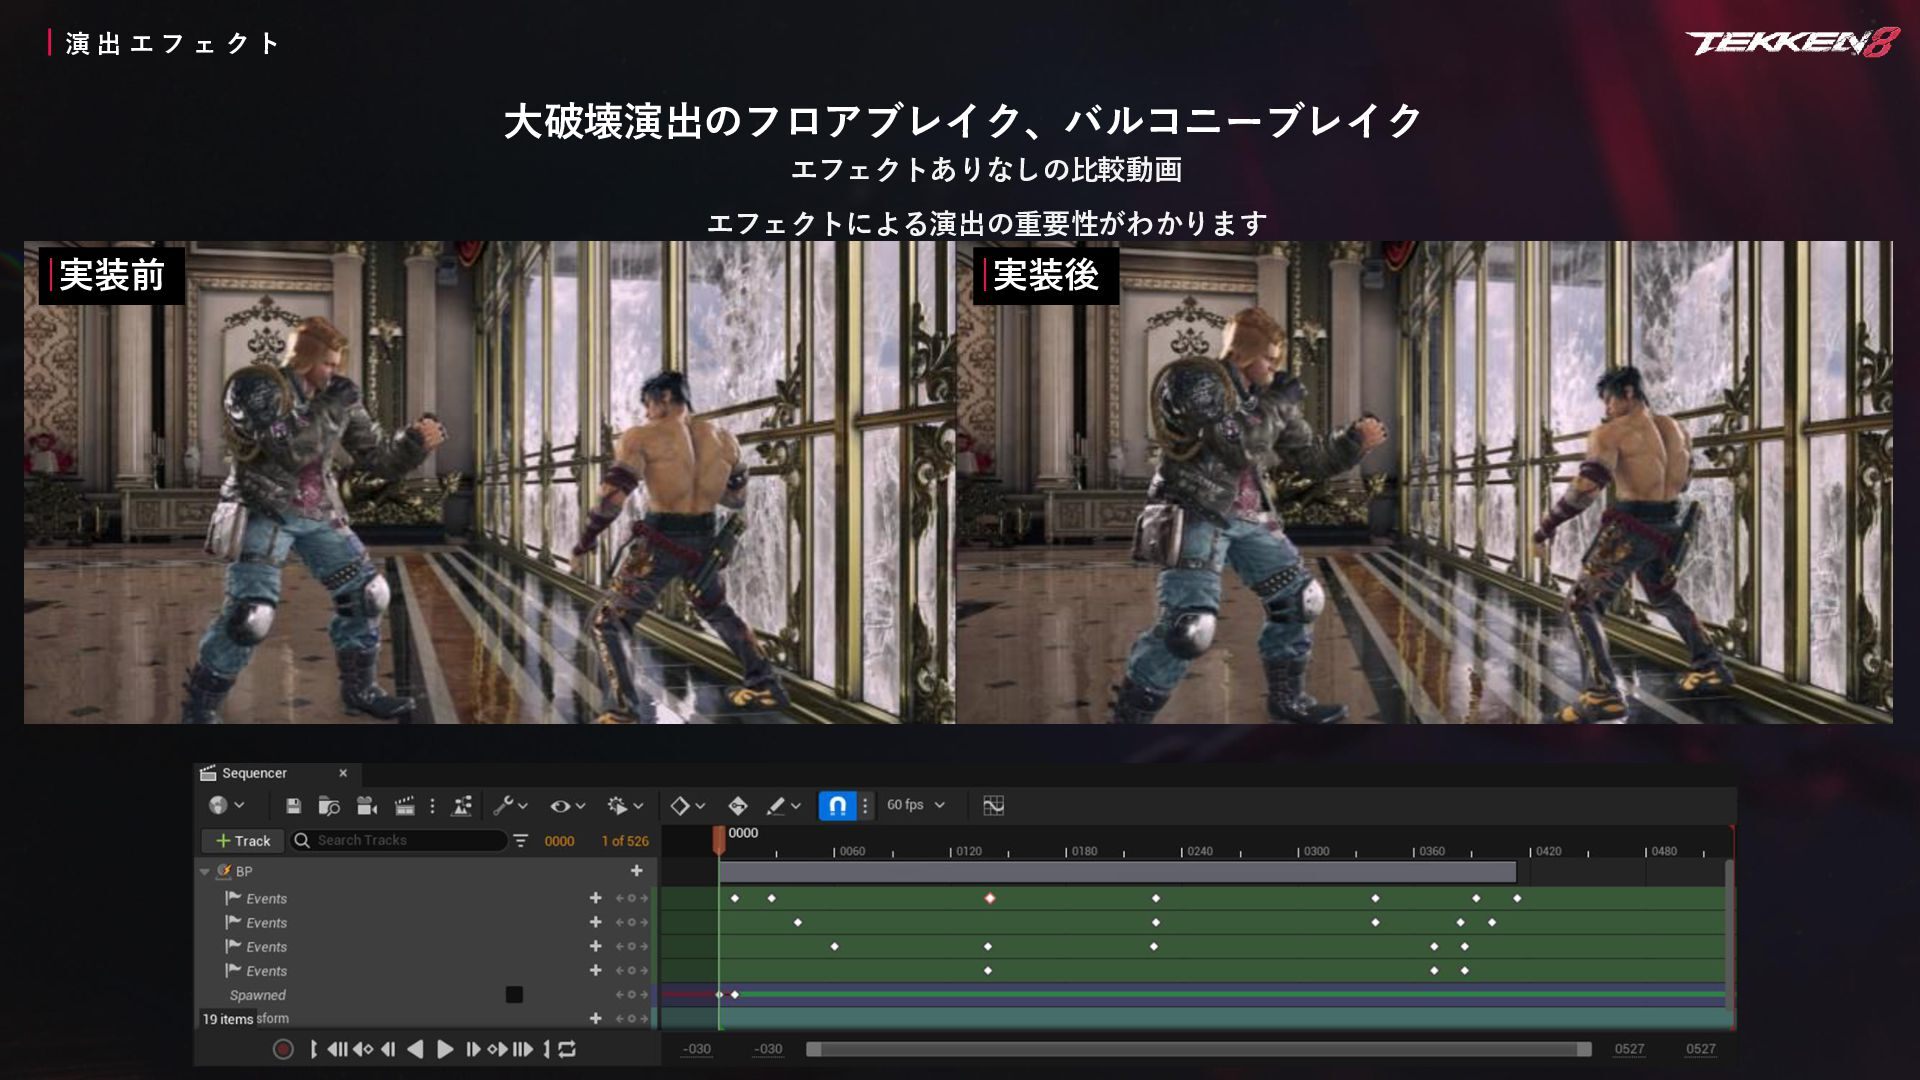Image resolution: width=1920 pixels, height=1080 pixels.
Task: Open the pencil edit dropdown arrow
Action: pyautogui.click(x=796, y=806)
